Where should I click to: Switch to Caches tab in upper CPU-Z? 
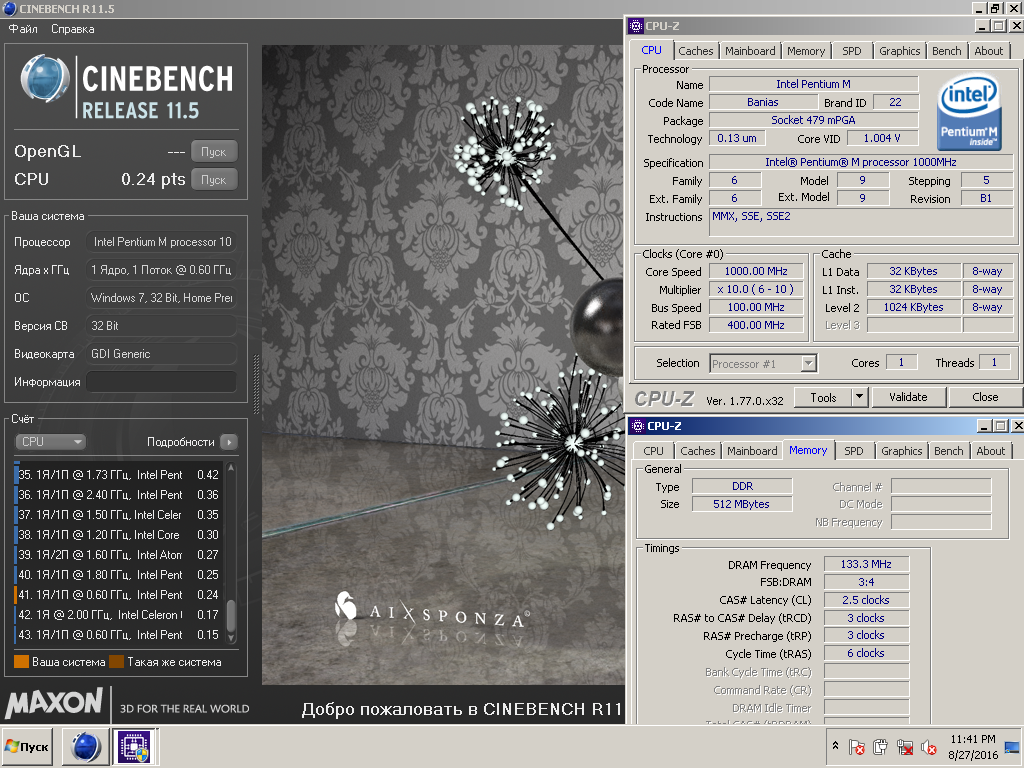pyautogui.click(x=696, y=51)
